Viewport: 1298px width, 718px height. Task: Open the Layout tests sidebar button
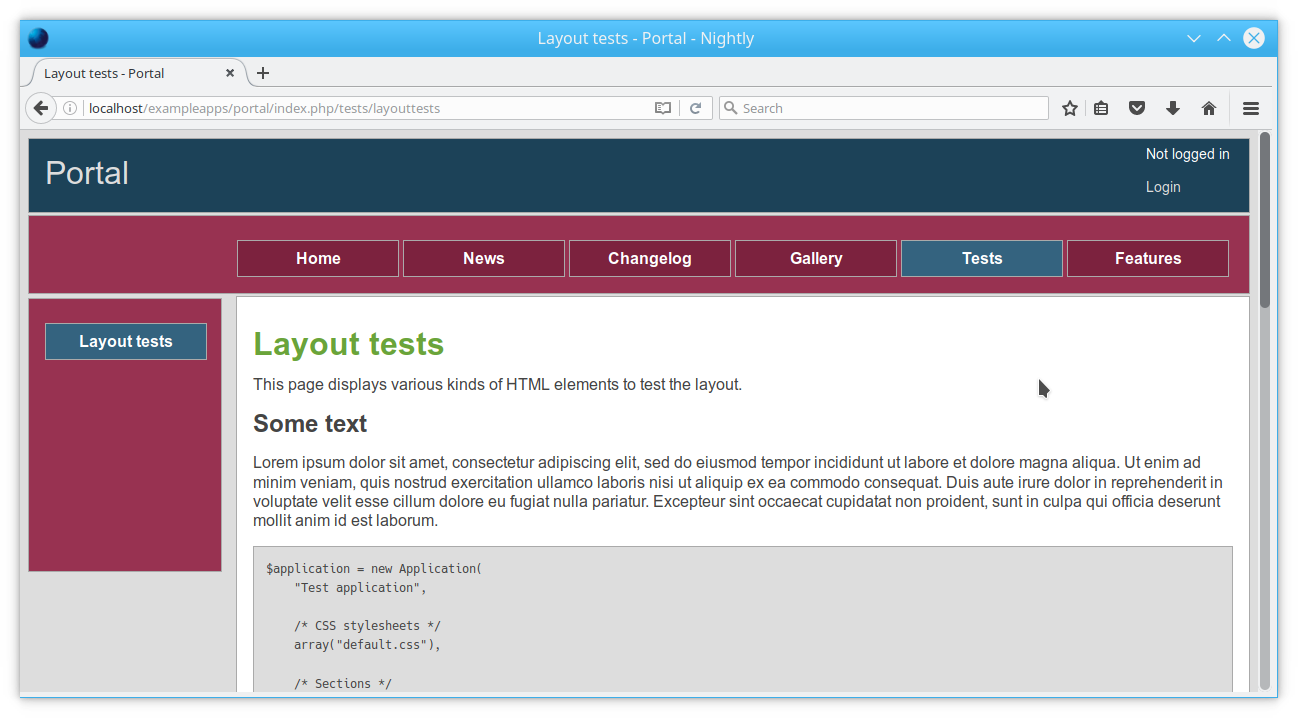[x=126, y=341]
